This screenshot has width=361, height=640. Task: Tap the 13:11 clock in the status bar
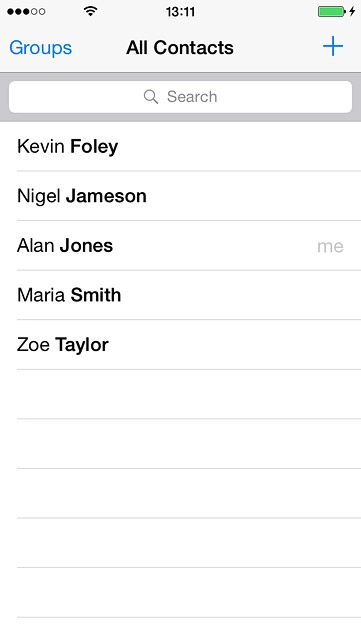(x=180, y=11)
